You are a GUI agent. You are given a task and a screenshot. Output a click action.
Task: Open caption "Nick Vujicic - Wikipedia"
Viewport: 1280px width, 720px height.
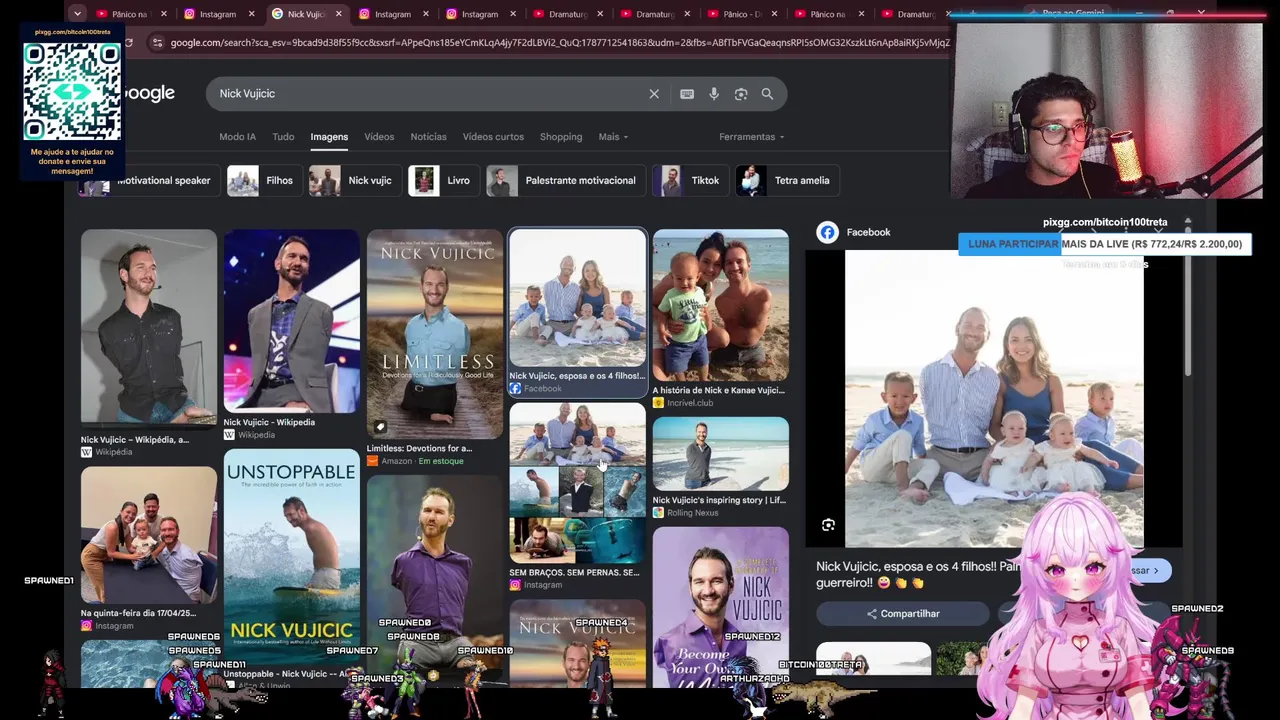(269, 422)
